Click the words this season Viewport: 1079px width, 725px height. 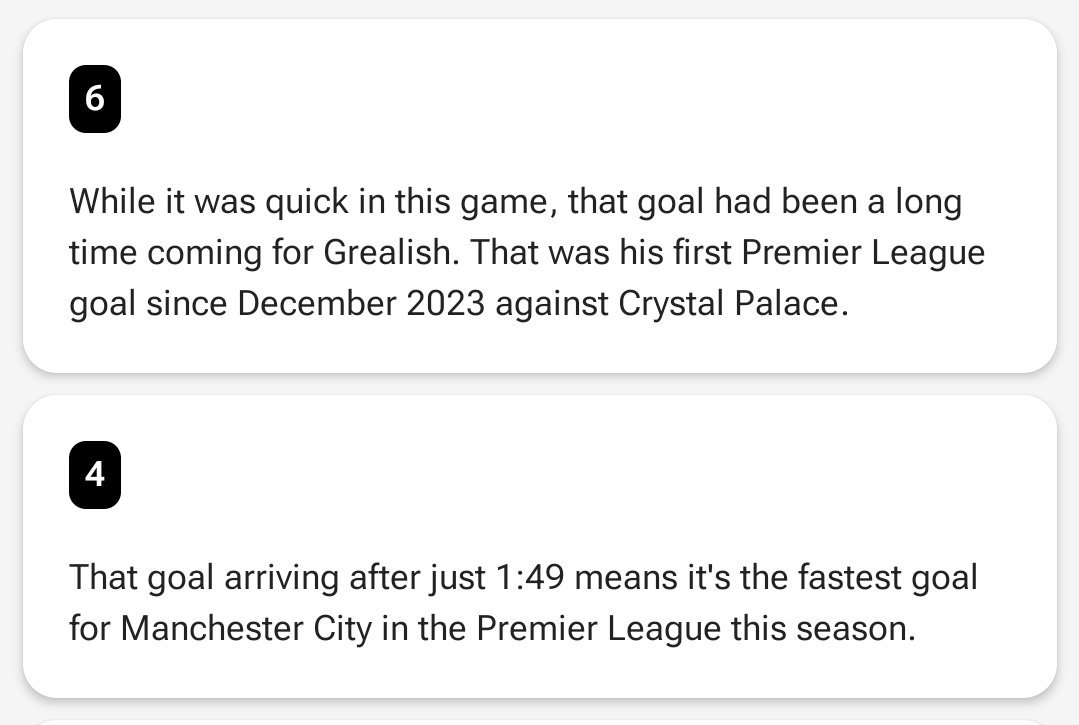(x=823, y=628)
